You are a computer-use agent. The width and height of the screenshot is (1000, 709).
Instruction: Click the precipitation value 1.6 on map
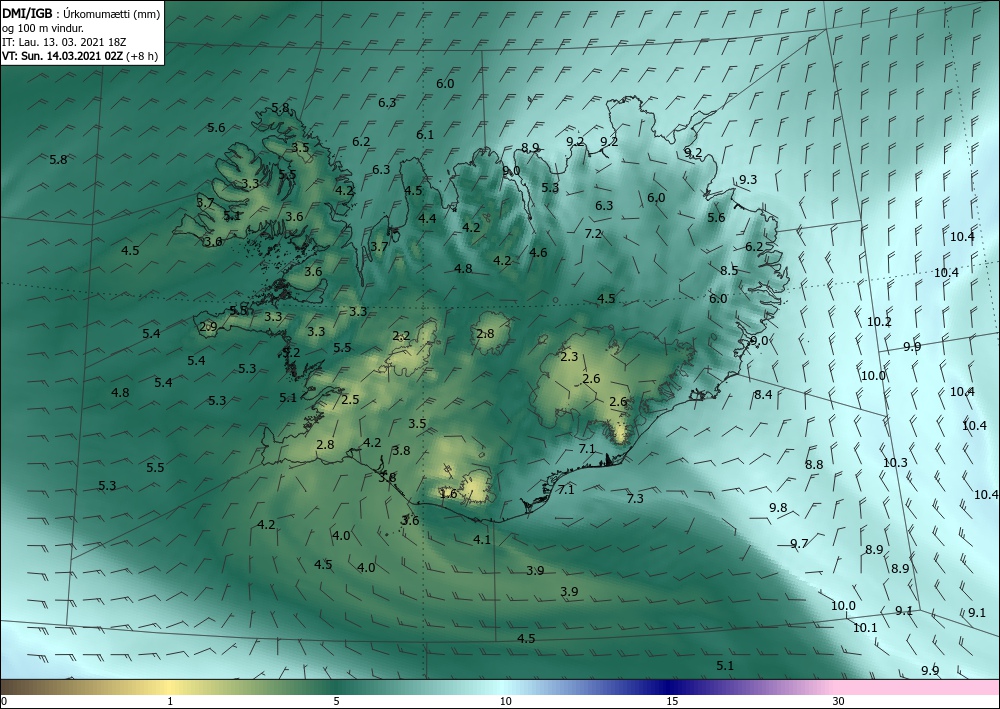[x=448, y=493]
